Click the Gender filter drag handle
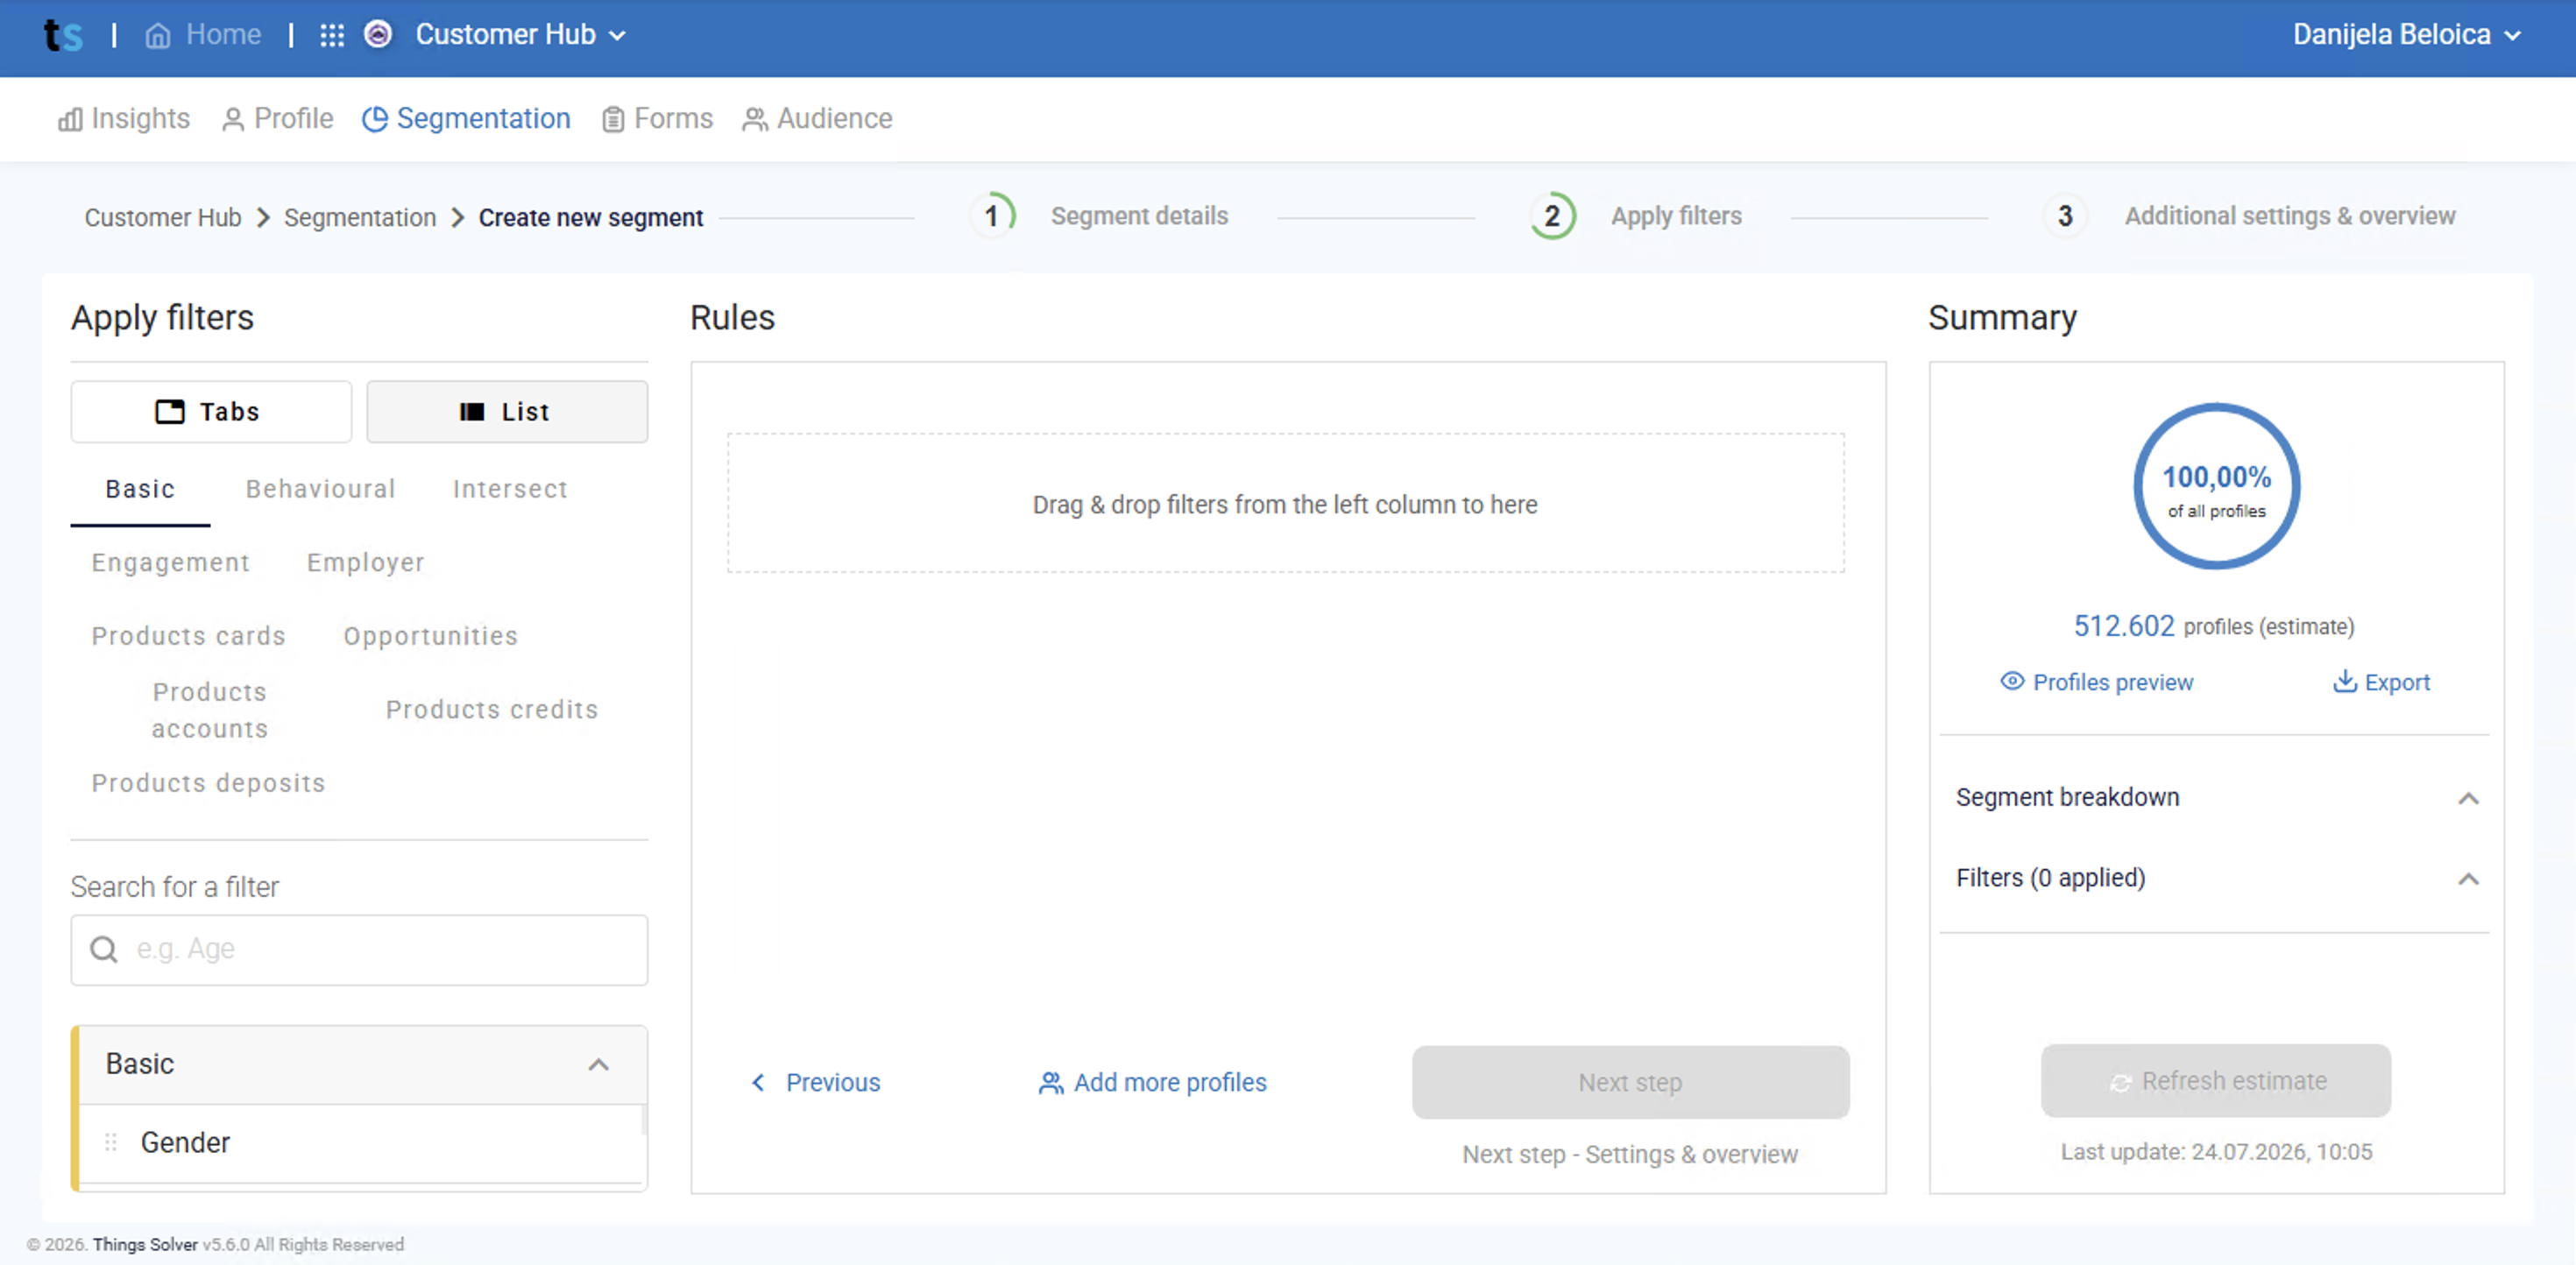 (x=111, y=1143)
